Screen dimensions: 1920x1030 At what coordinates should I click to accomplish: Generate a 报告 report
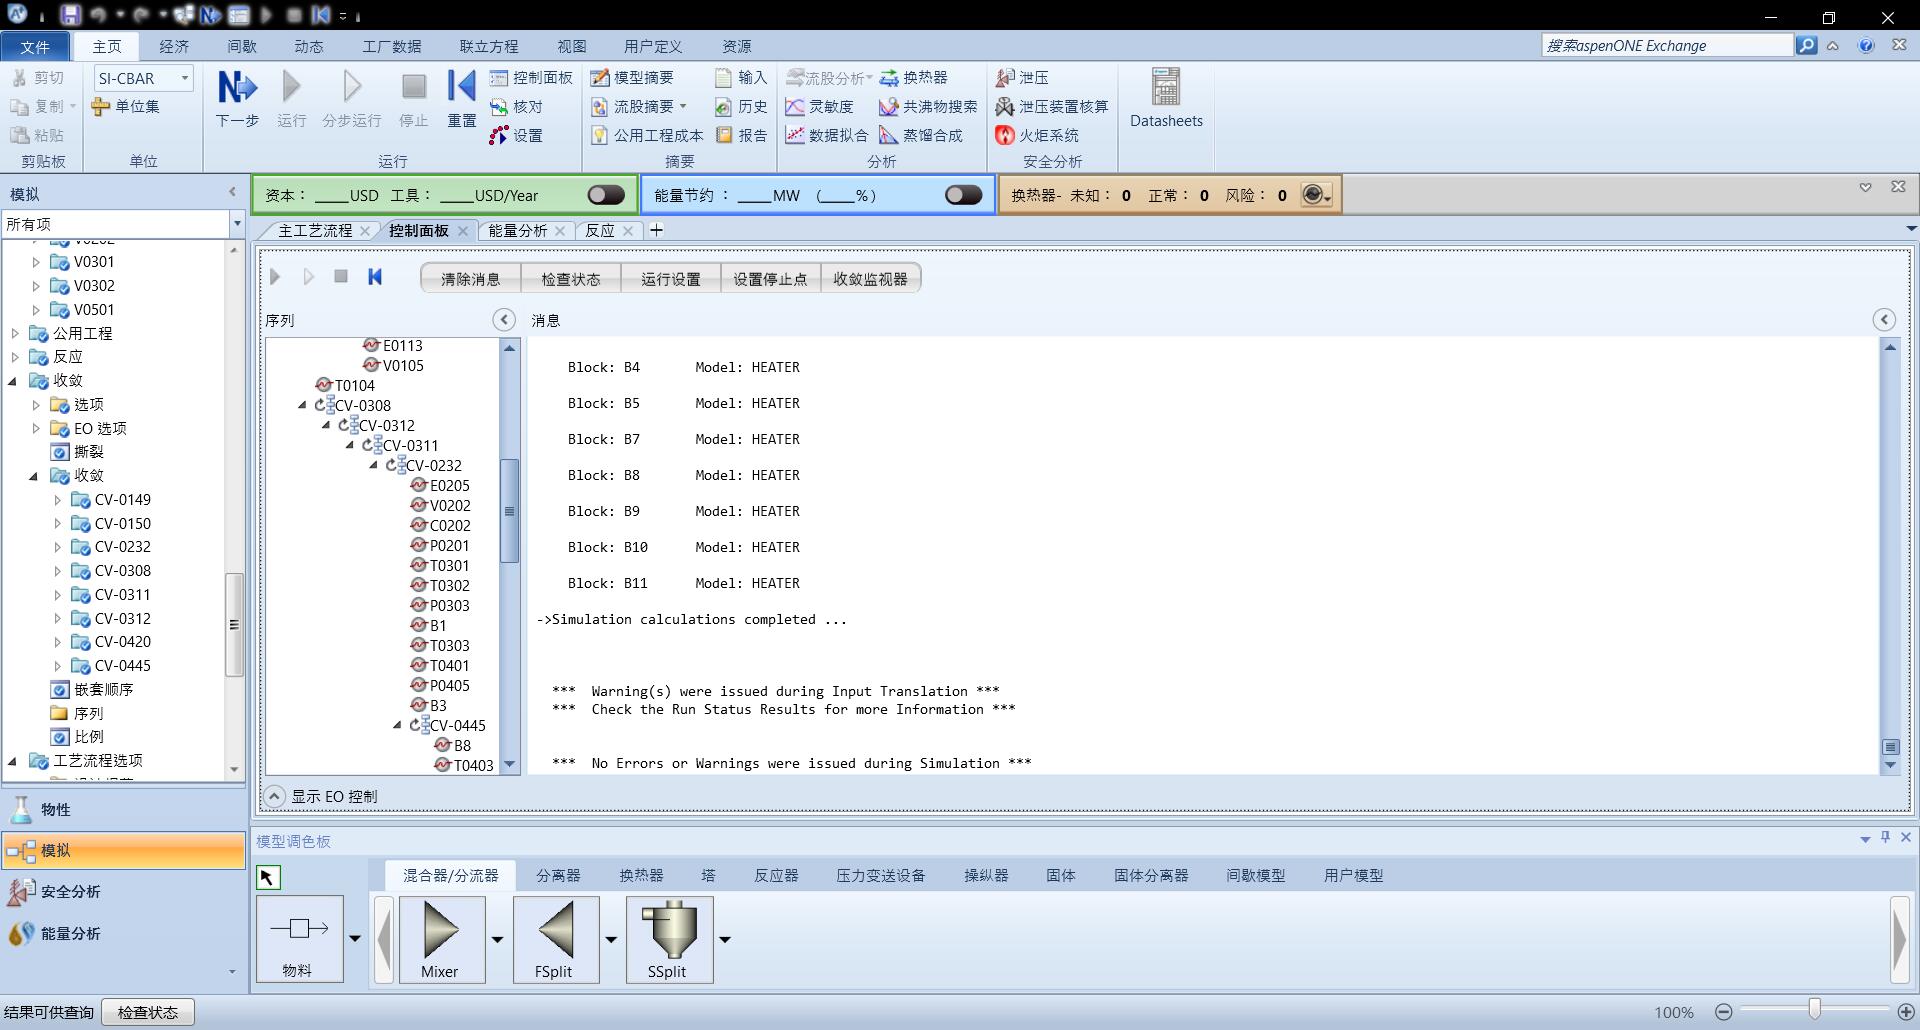pyautogui.click(x=741, y=136)
